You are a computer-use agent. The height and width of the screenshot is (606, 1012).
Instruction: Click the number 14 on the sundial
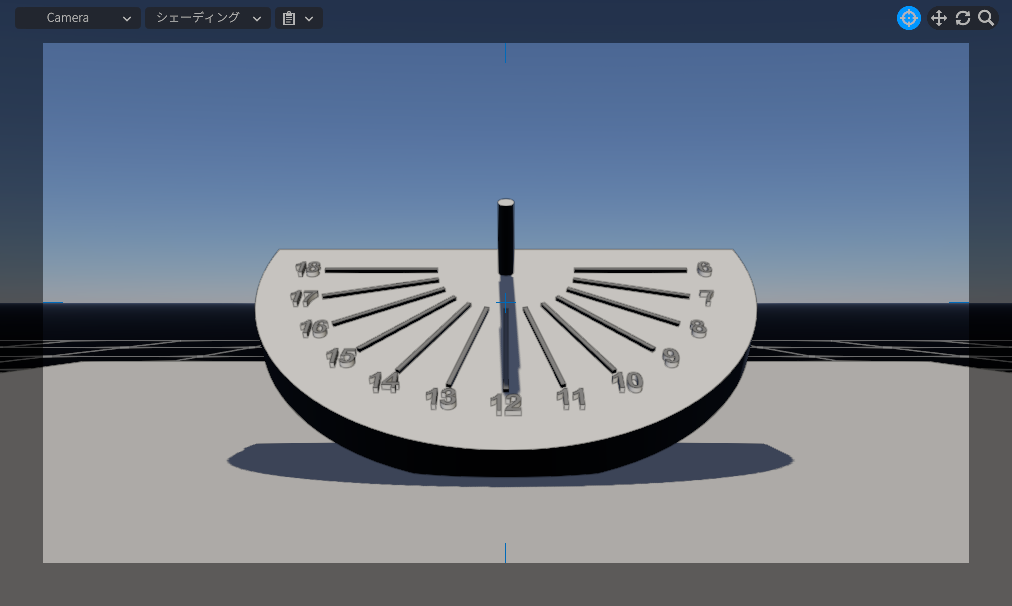pos(384,381)
